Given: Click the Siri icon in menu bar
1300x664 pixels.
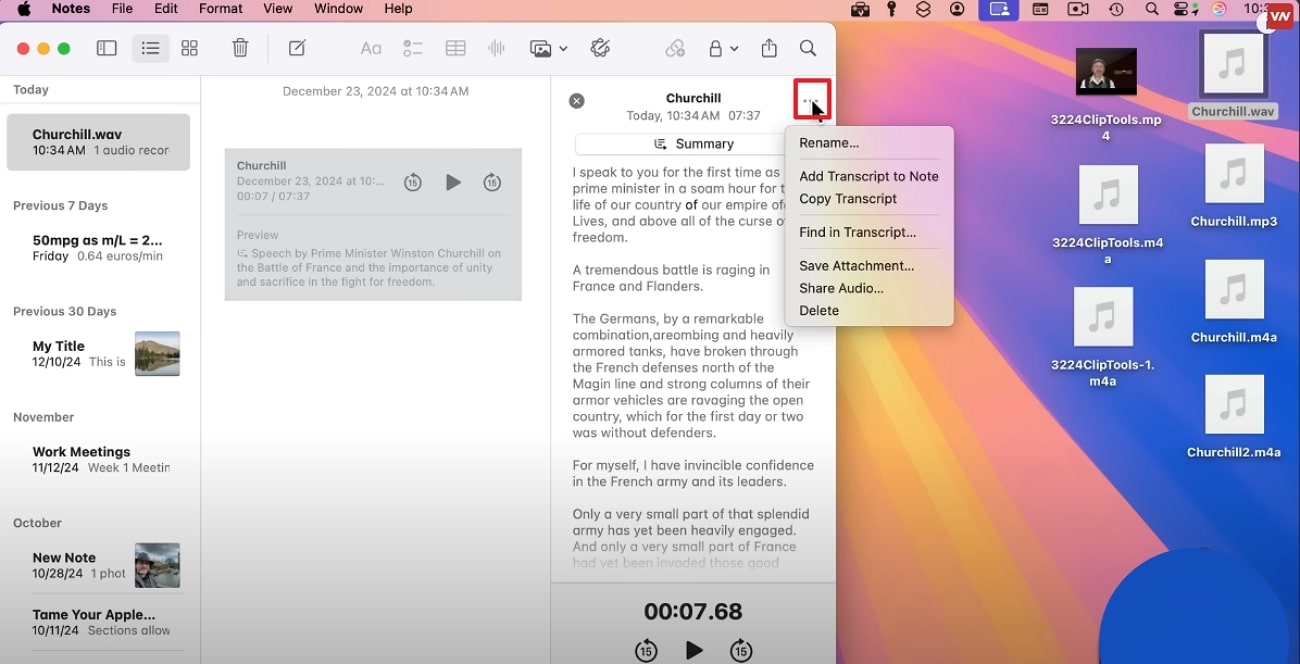Looking at the screenshot, I should point(1219,9).
